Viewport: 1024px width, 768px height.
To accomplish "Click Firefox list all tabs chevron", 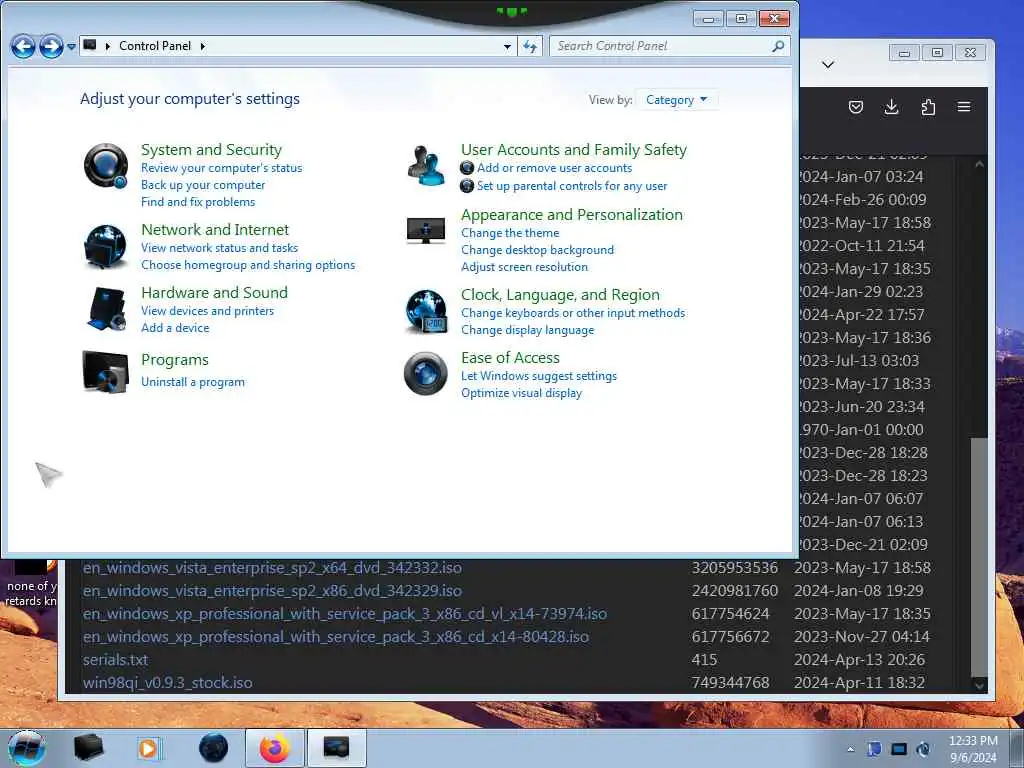I will [827, 64].
